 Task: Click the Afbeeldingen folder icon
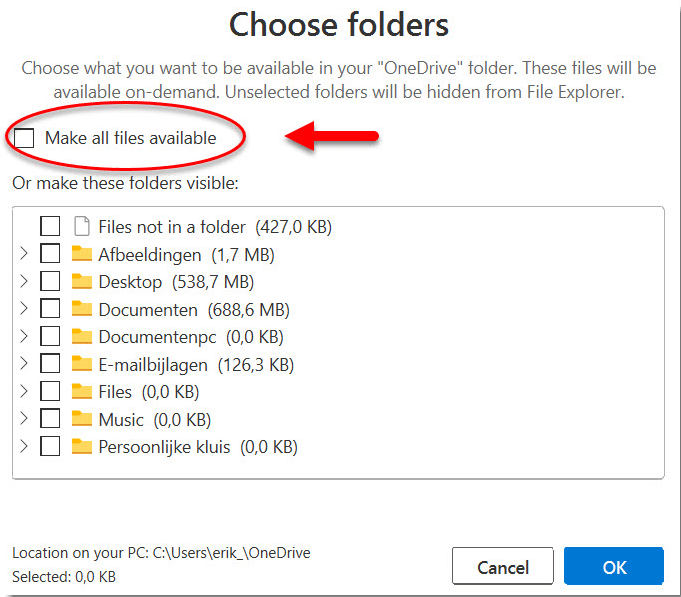point(82,254)
